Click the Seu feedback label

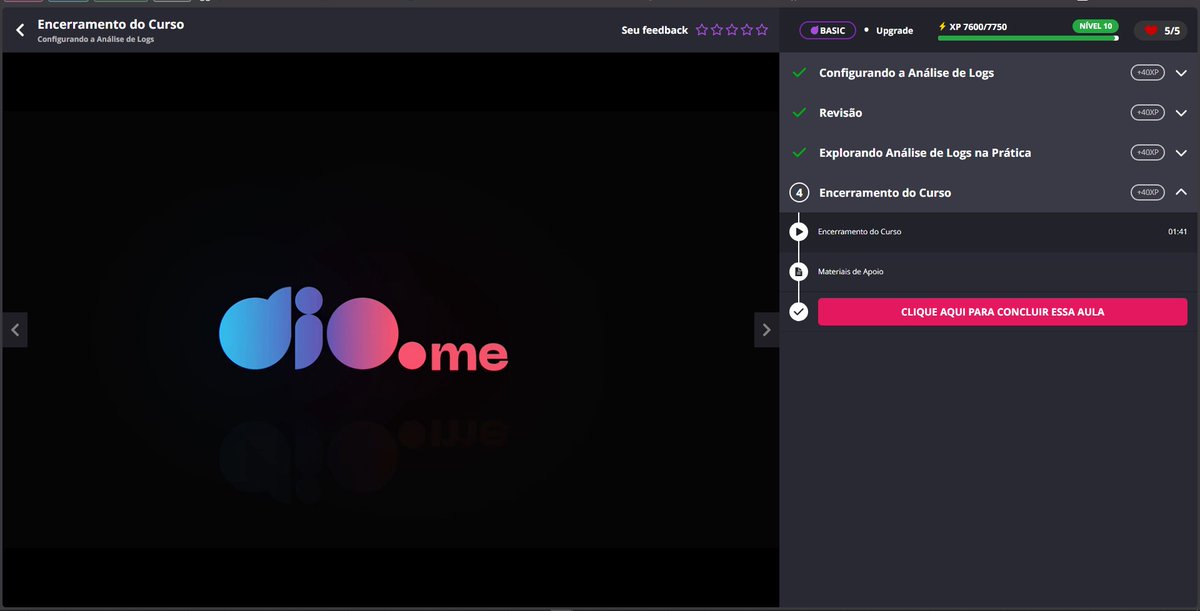point(655,30)
